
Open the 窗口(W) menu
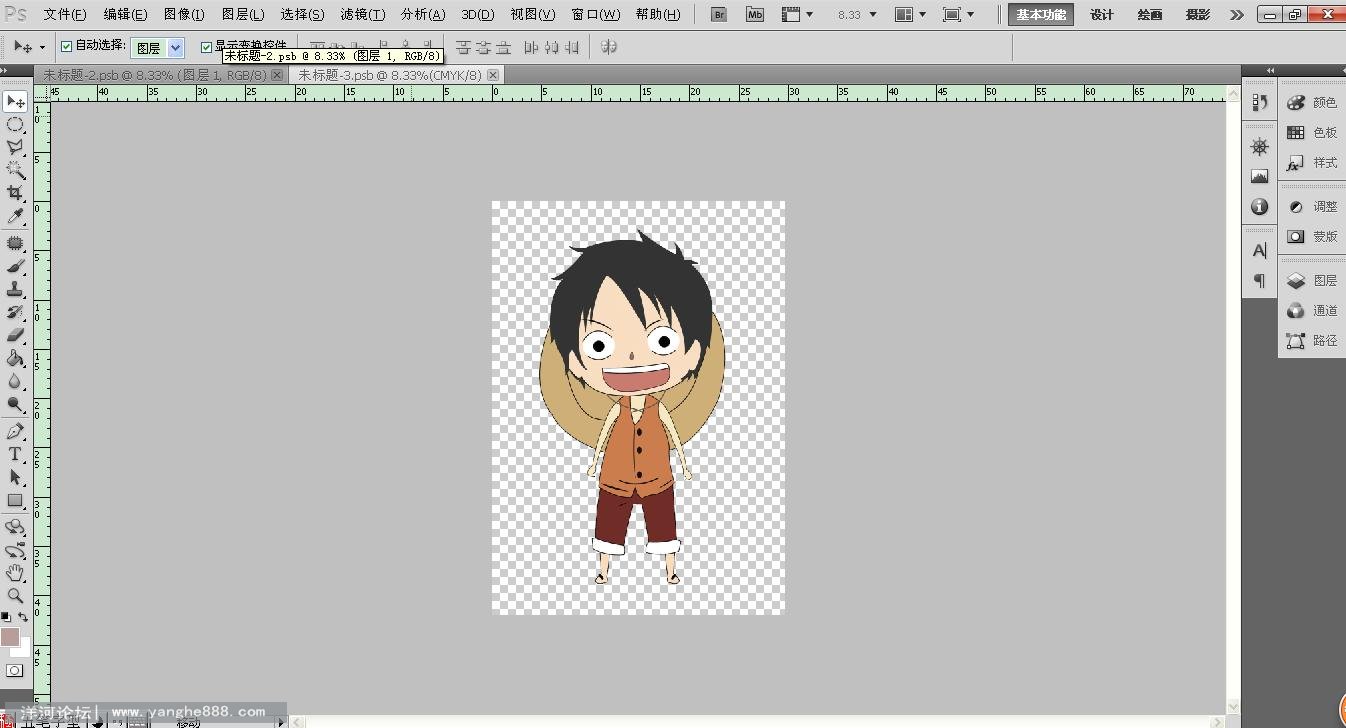click(x=596, y=15)
